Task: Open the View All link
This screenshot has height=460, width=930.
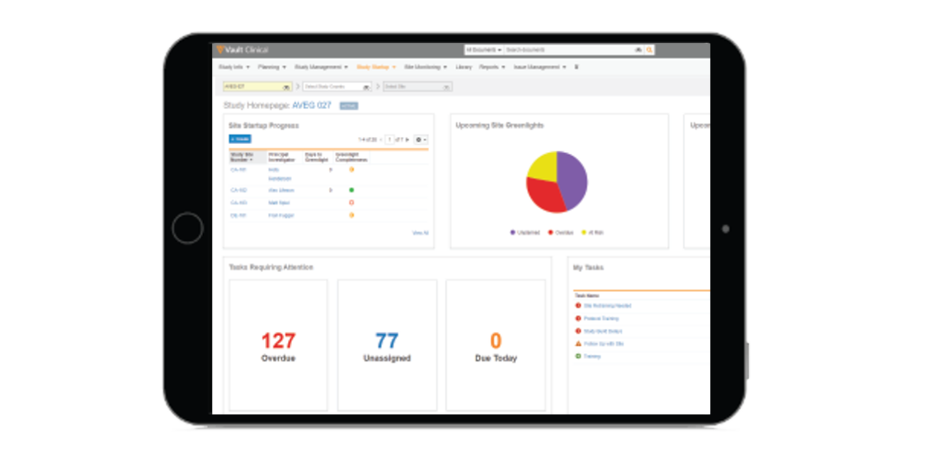Action: (x=420, y=232)
